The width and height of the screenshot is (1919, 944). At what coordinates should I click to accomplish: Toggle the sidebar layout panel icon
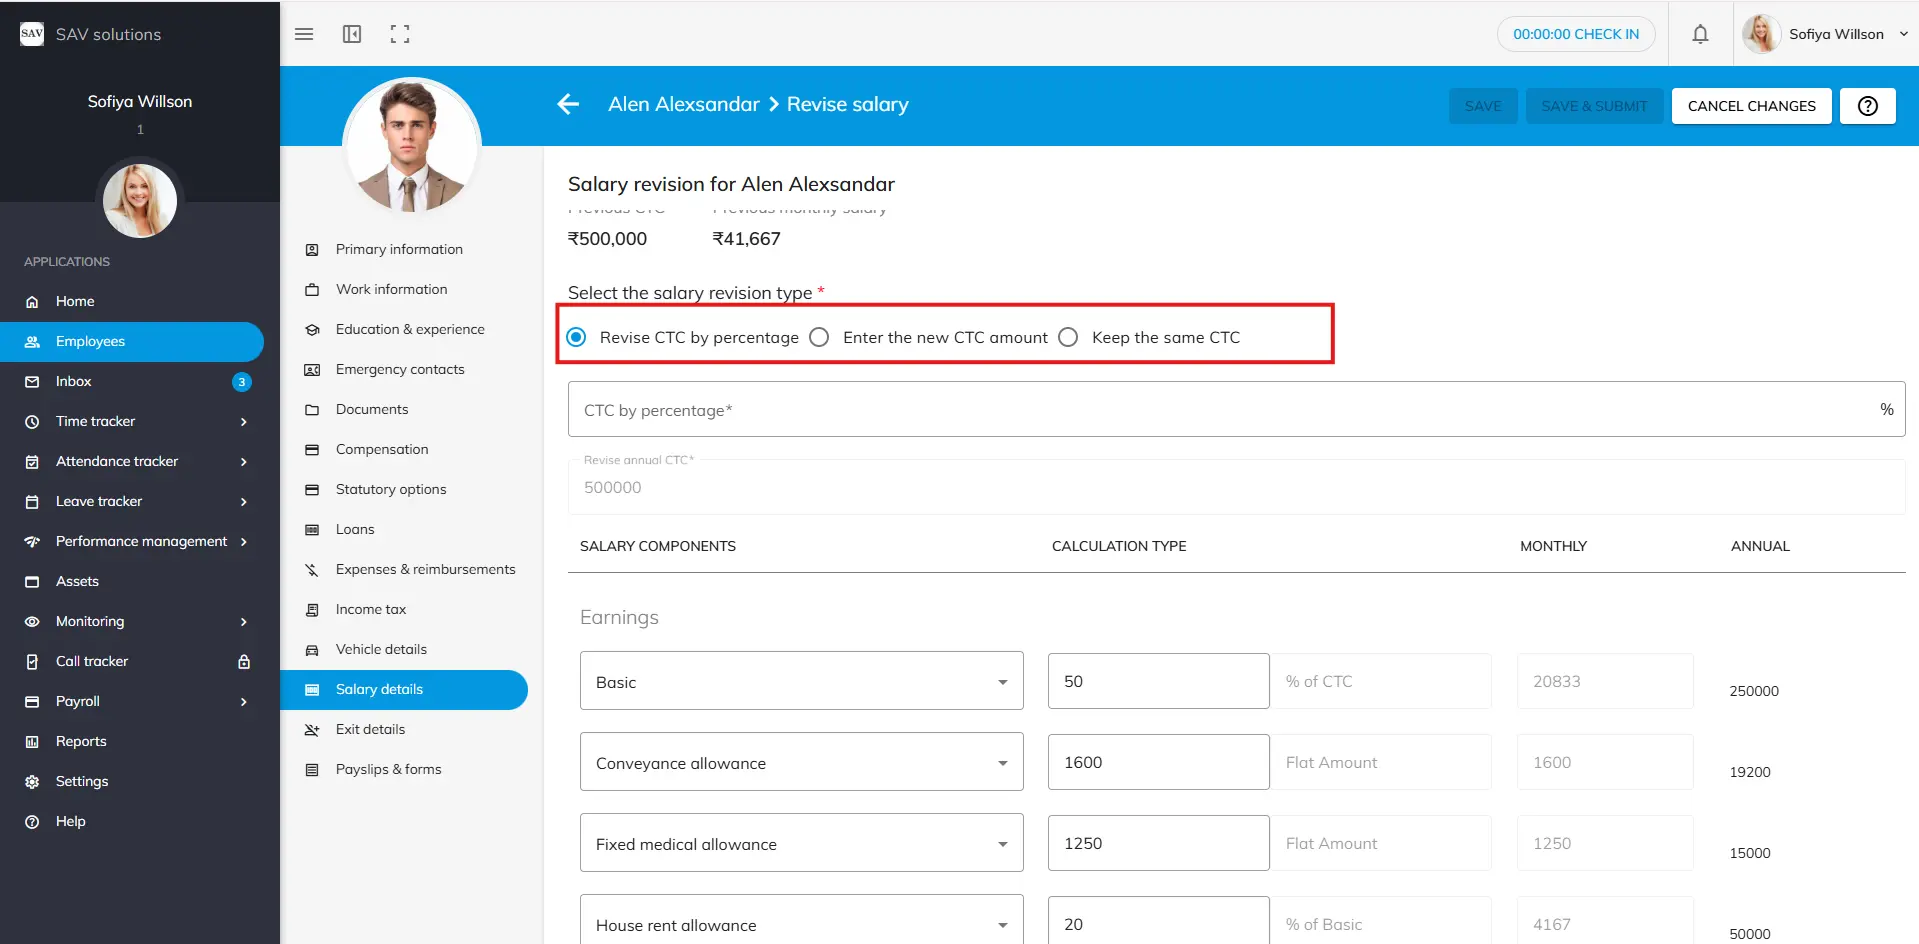352,34
